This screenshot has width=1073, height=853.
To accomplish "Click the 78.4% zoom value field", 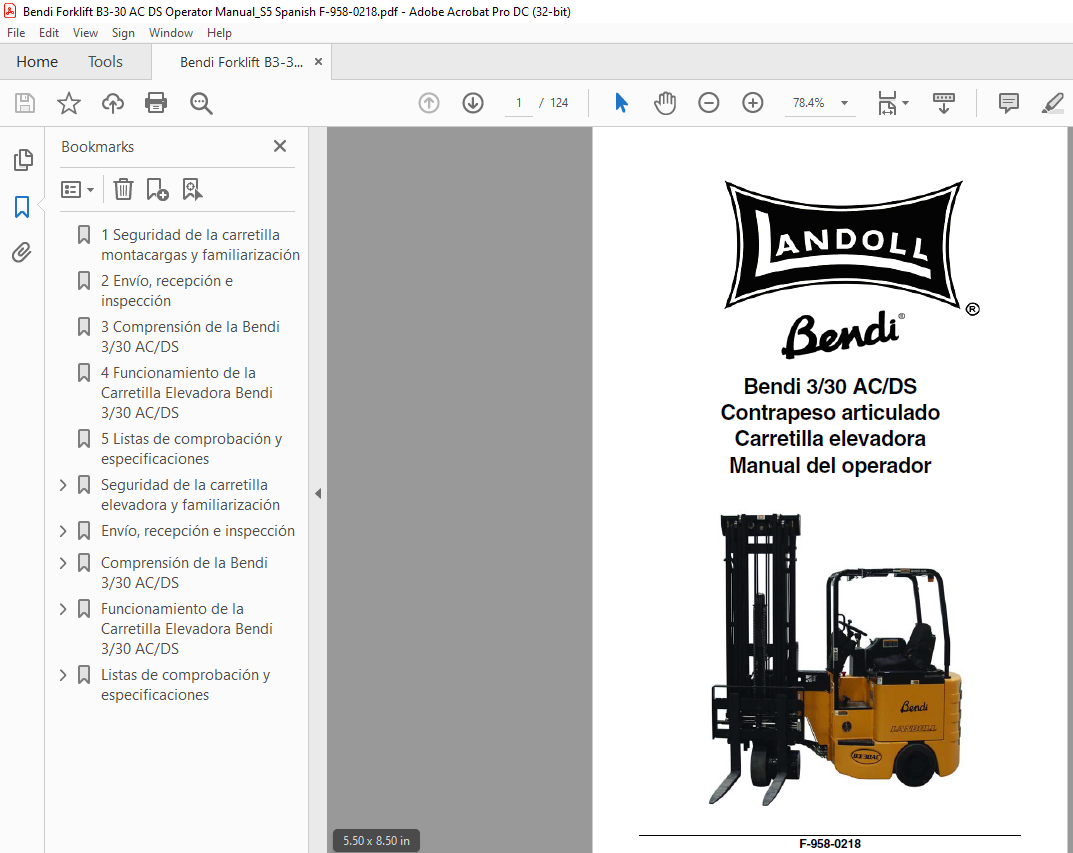I will tap(808, 103).
